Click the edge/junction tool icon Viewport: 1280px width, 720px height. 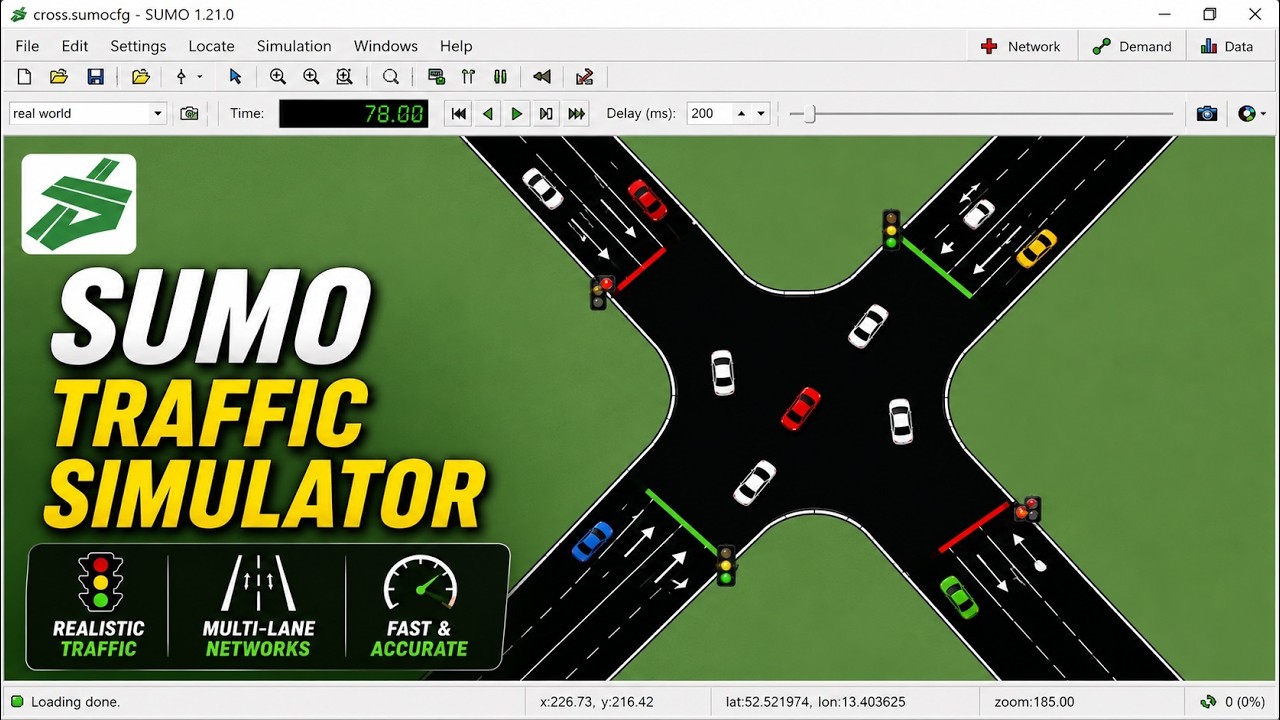click(181, 76)
